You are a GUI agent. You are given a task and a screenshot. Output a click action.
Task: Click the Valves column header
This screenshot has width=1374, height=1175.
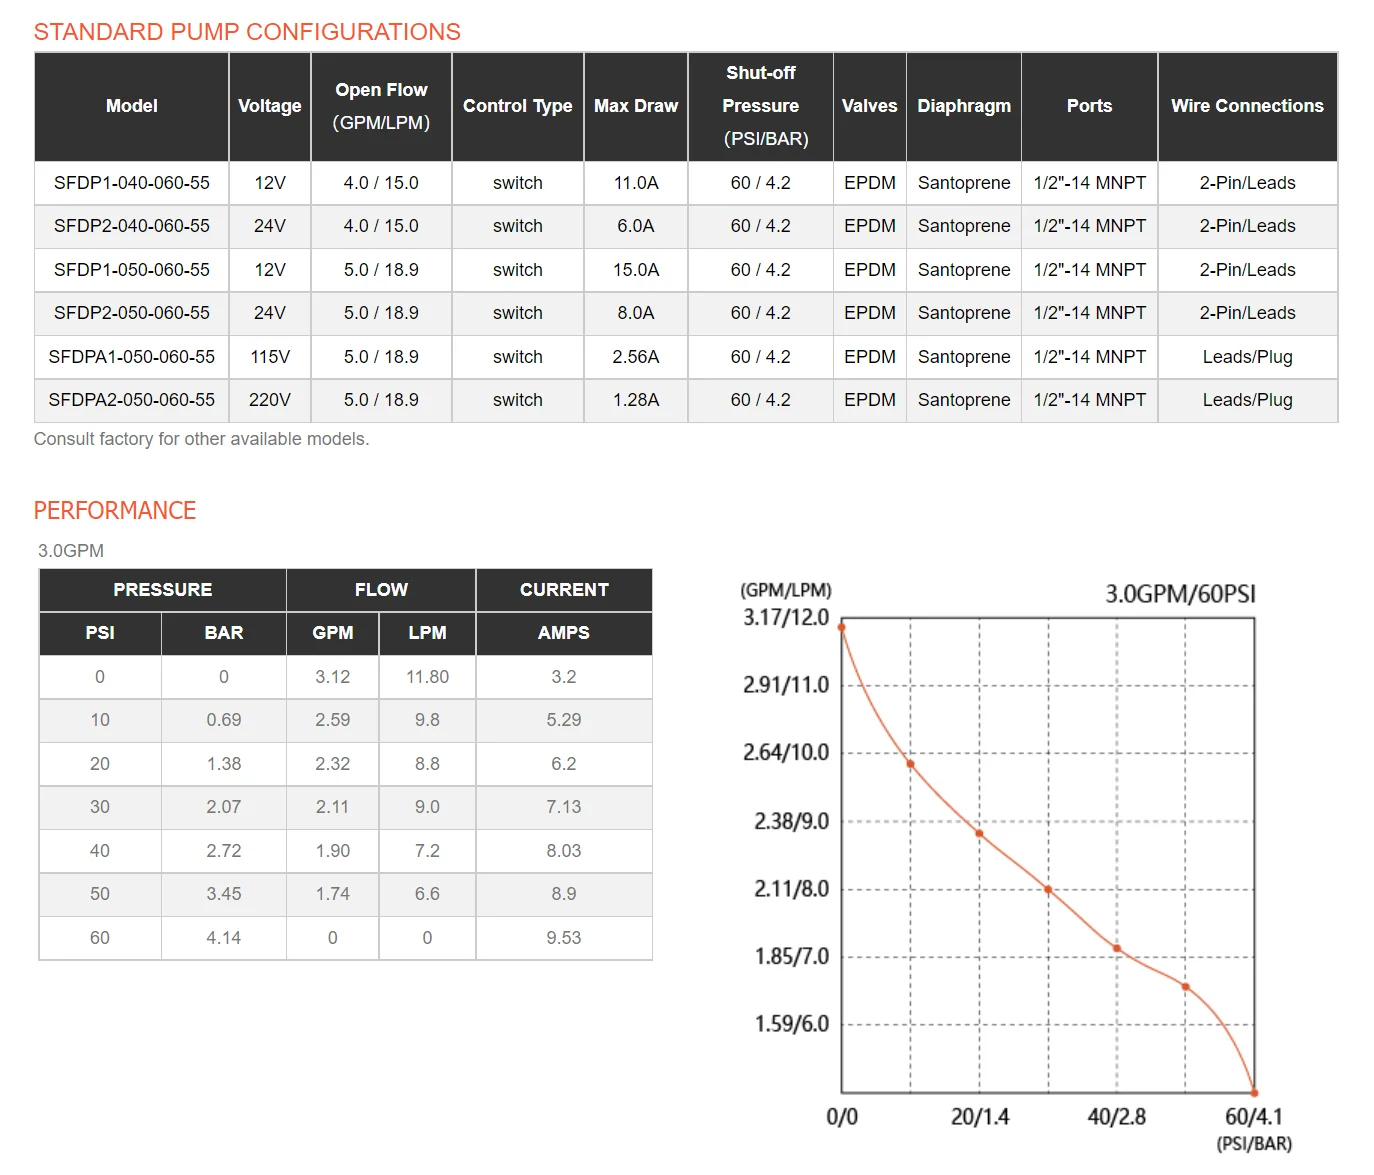870,106
